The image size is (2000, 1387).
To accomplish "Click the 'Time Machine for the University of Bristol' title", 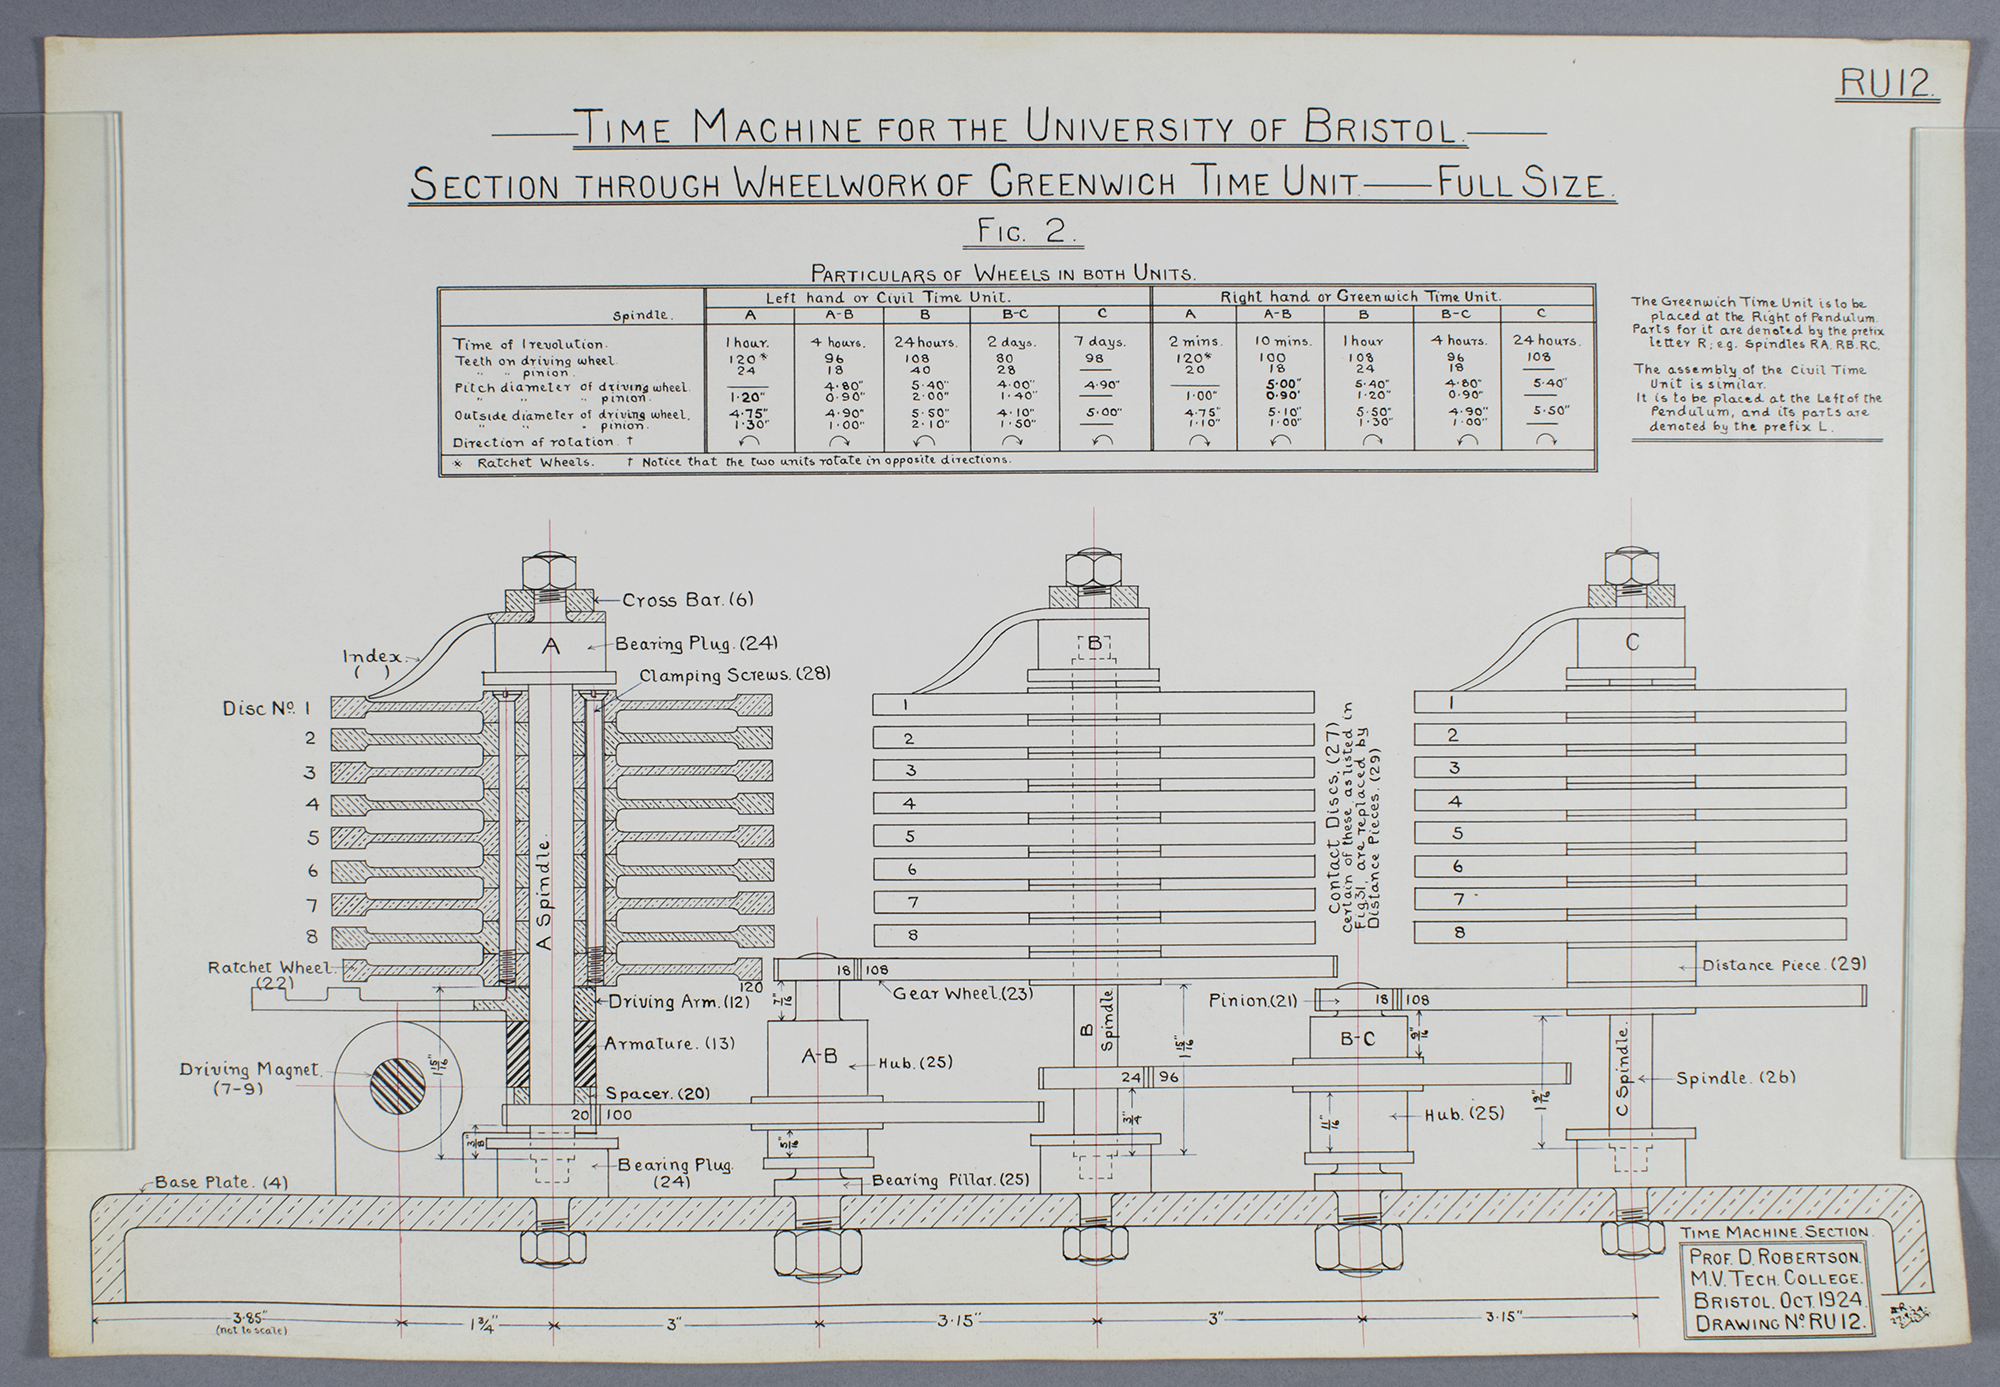I will (x=1020, y=129).
